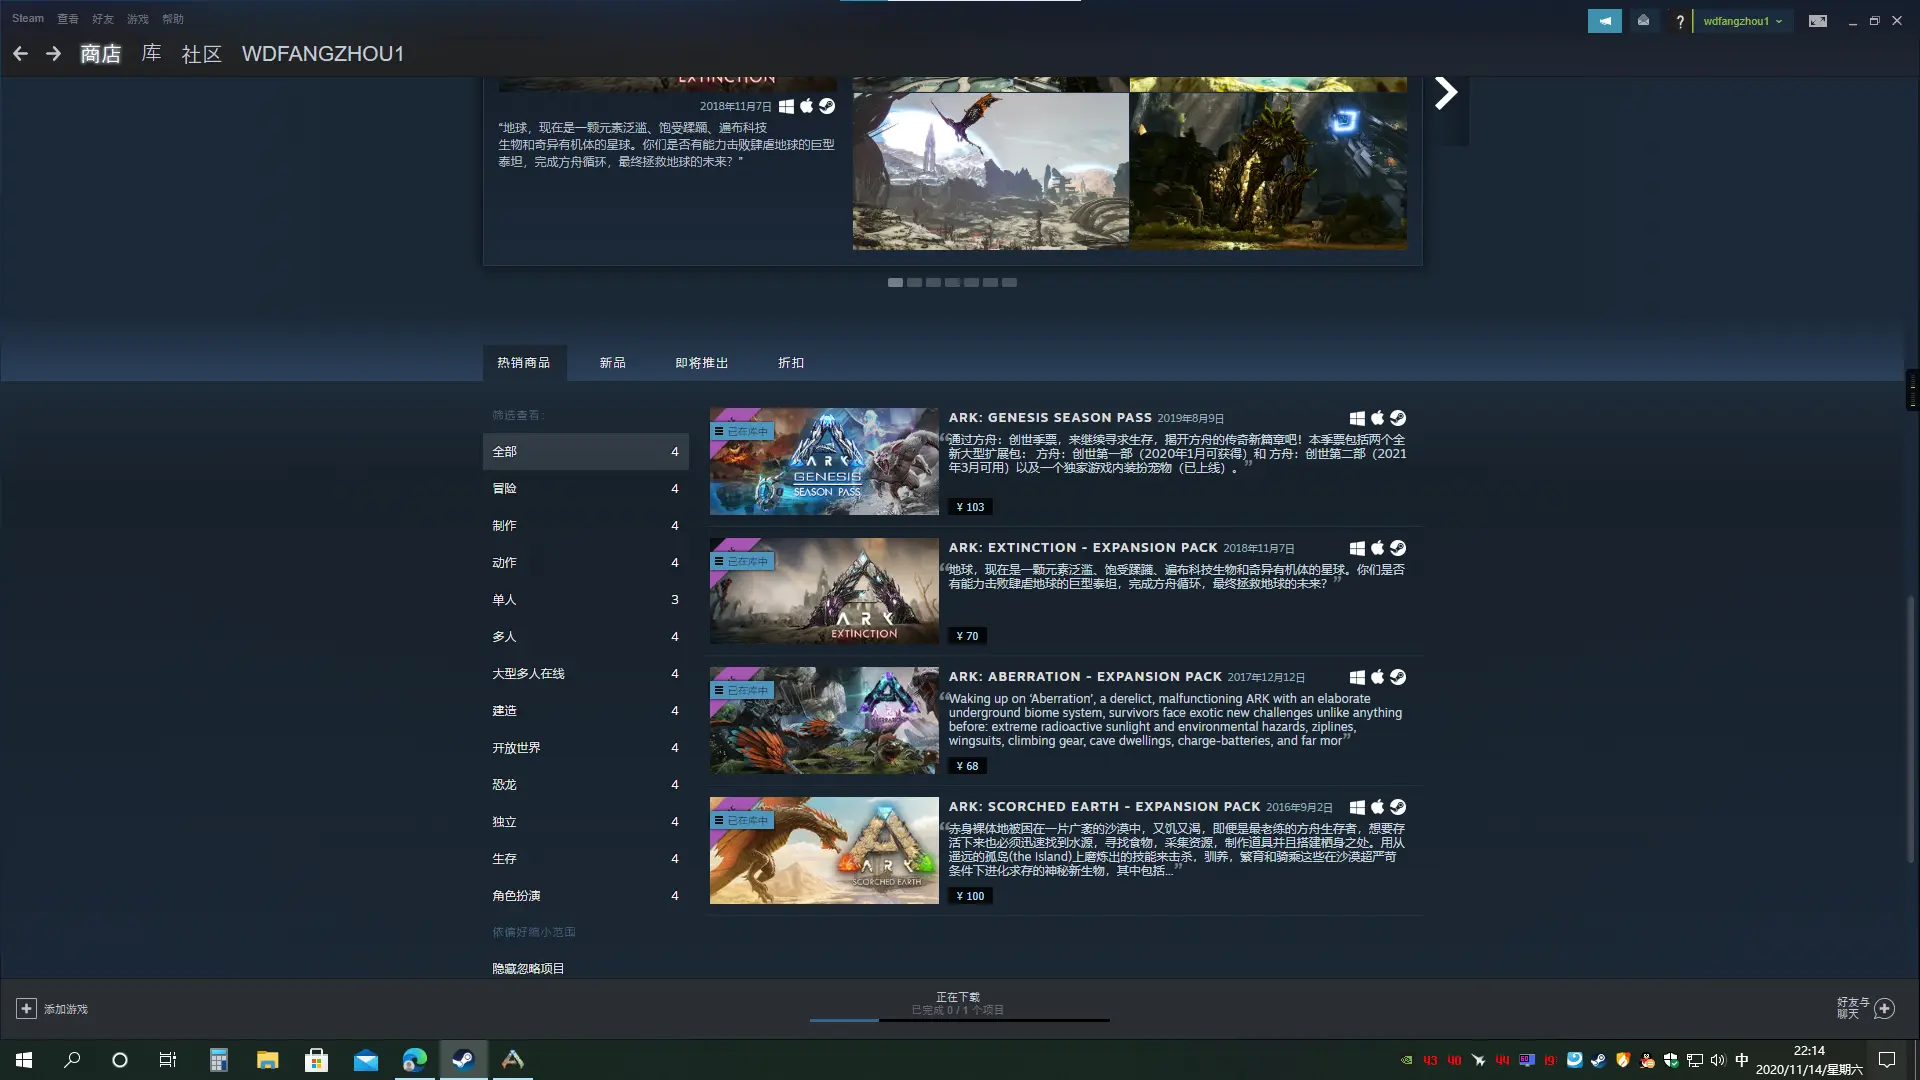Go back with the left arrow button
This screenshot has width=1920, height=1080.
click(x=20, y=54)
